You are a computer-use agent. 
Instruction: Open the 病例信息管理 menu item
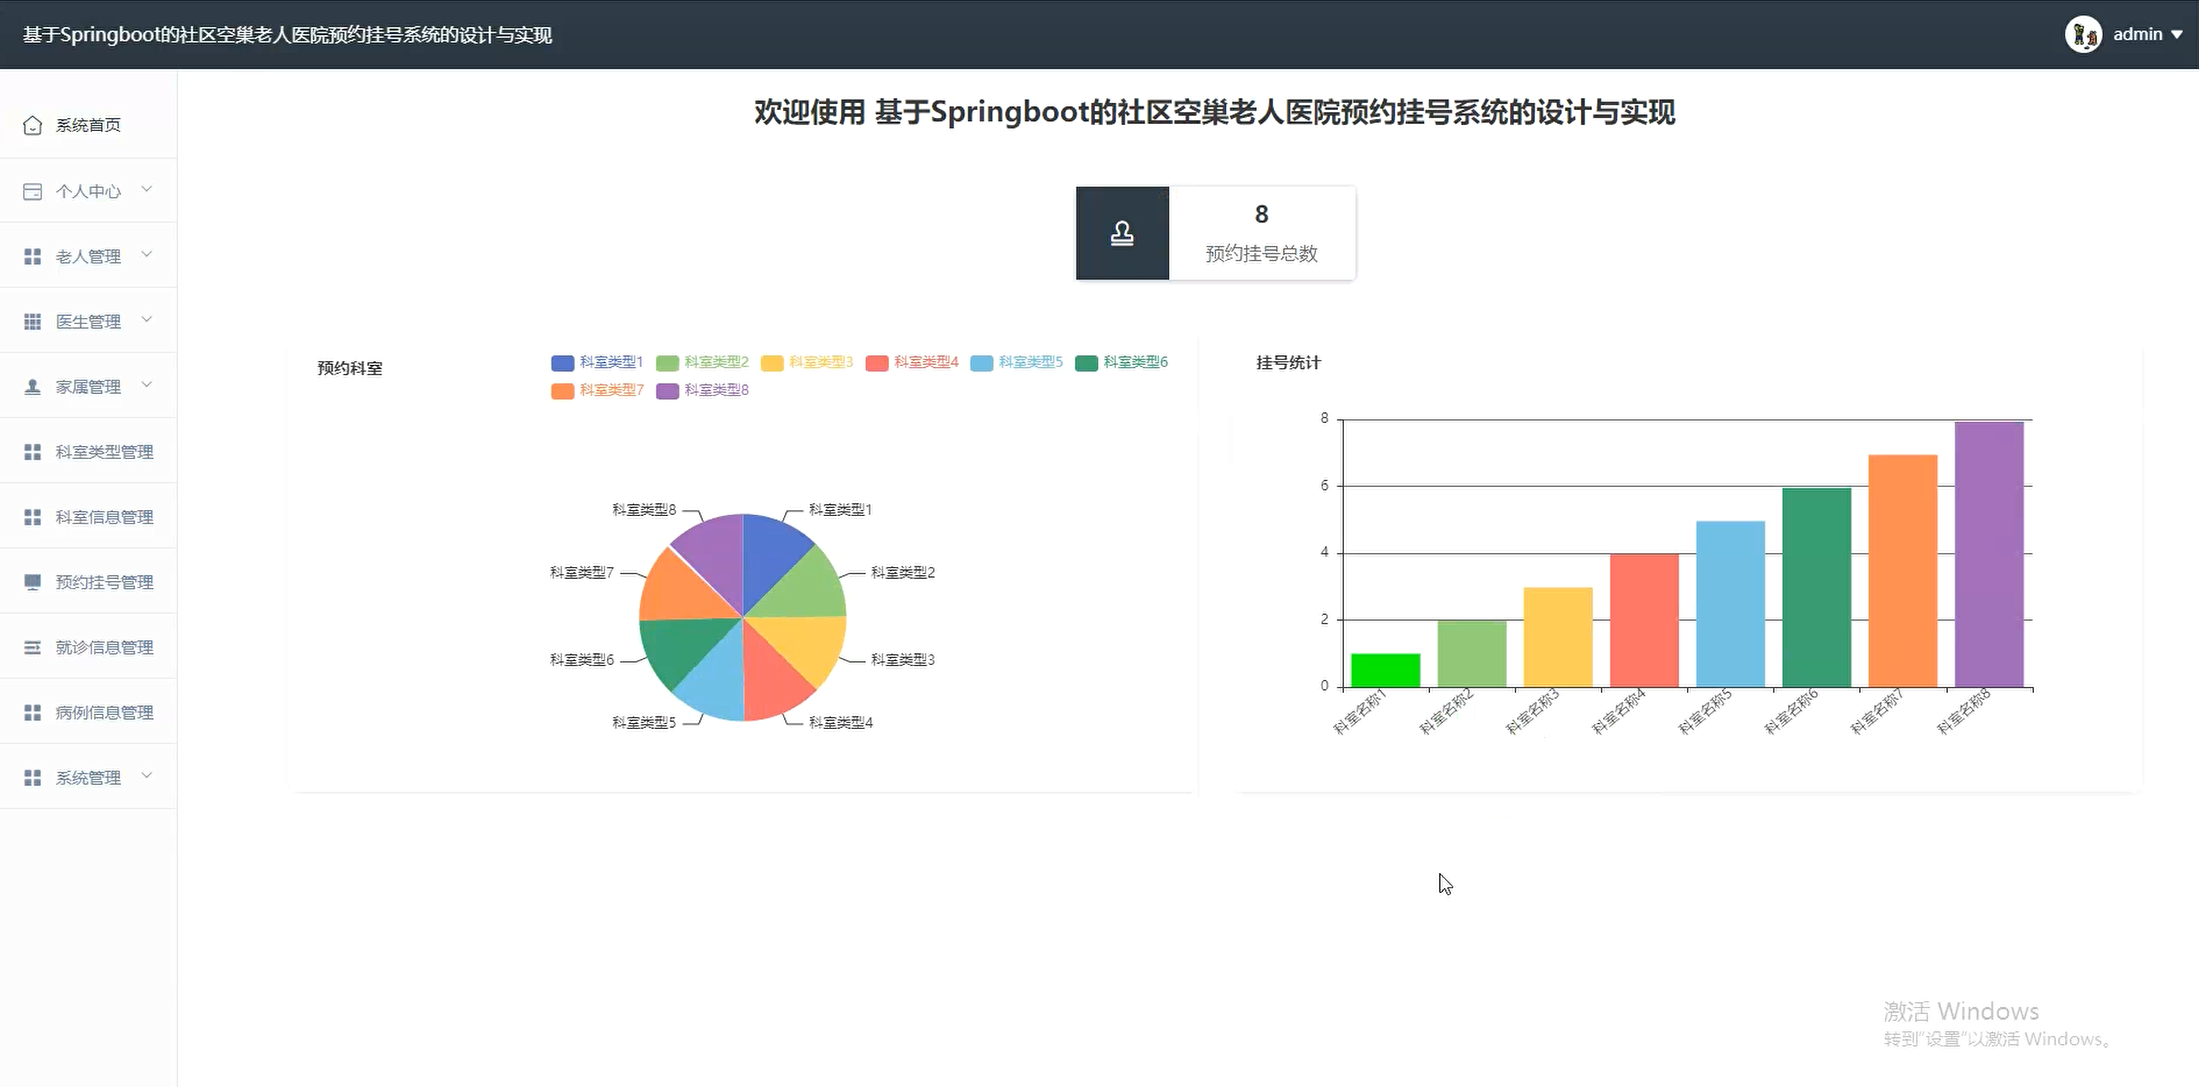point(88,712)
